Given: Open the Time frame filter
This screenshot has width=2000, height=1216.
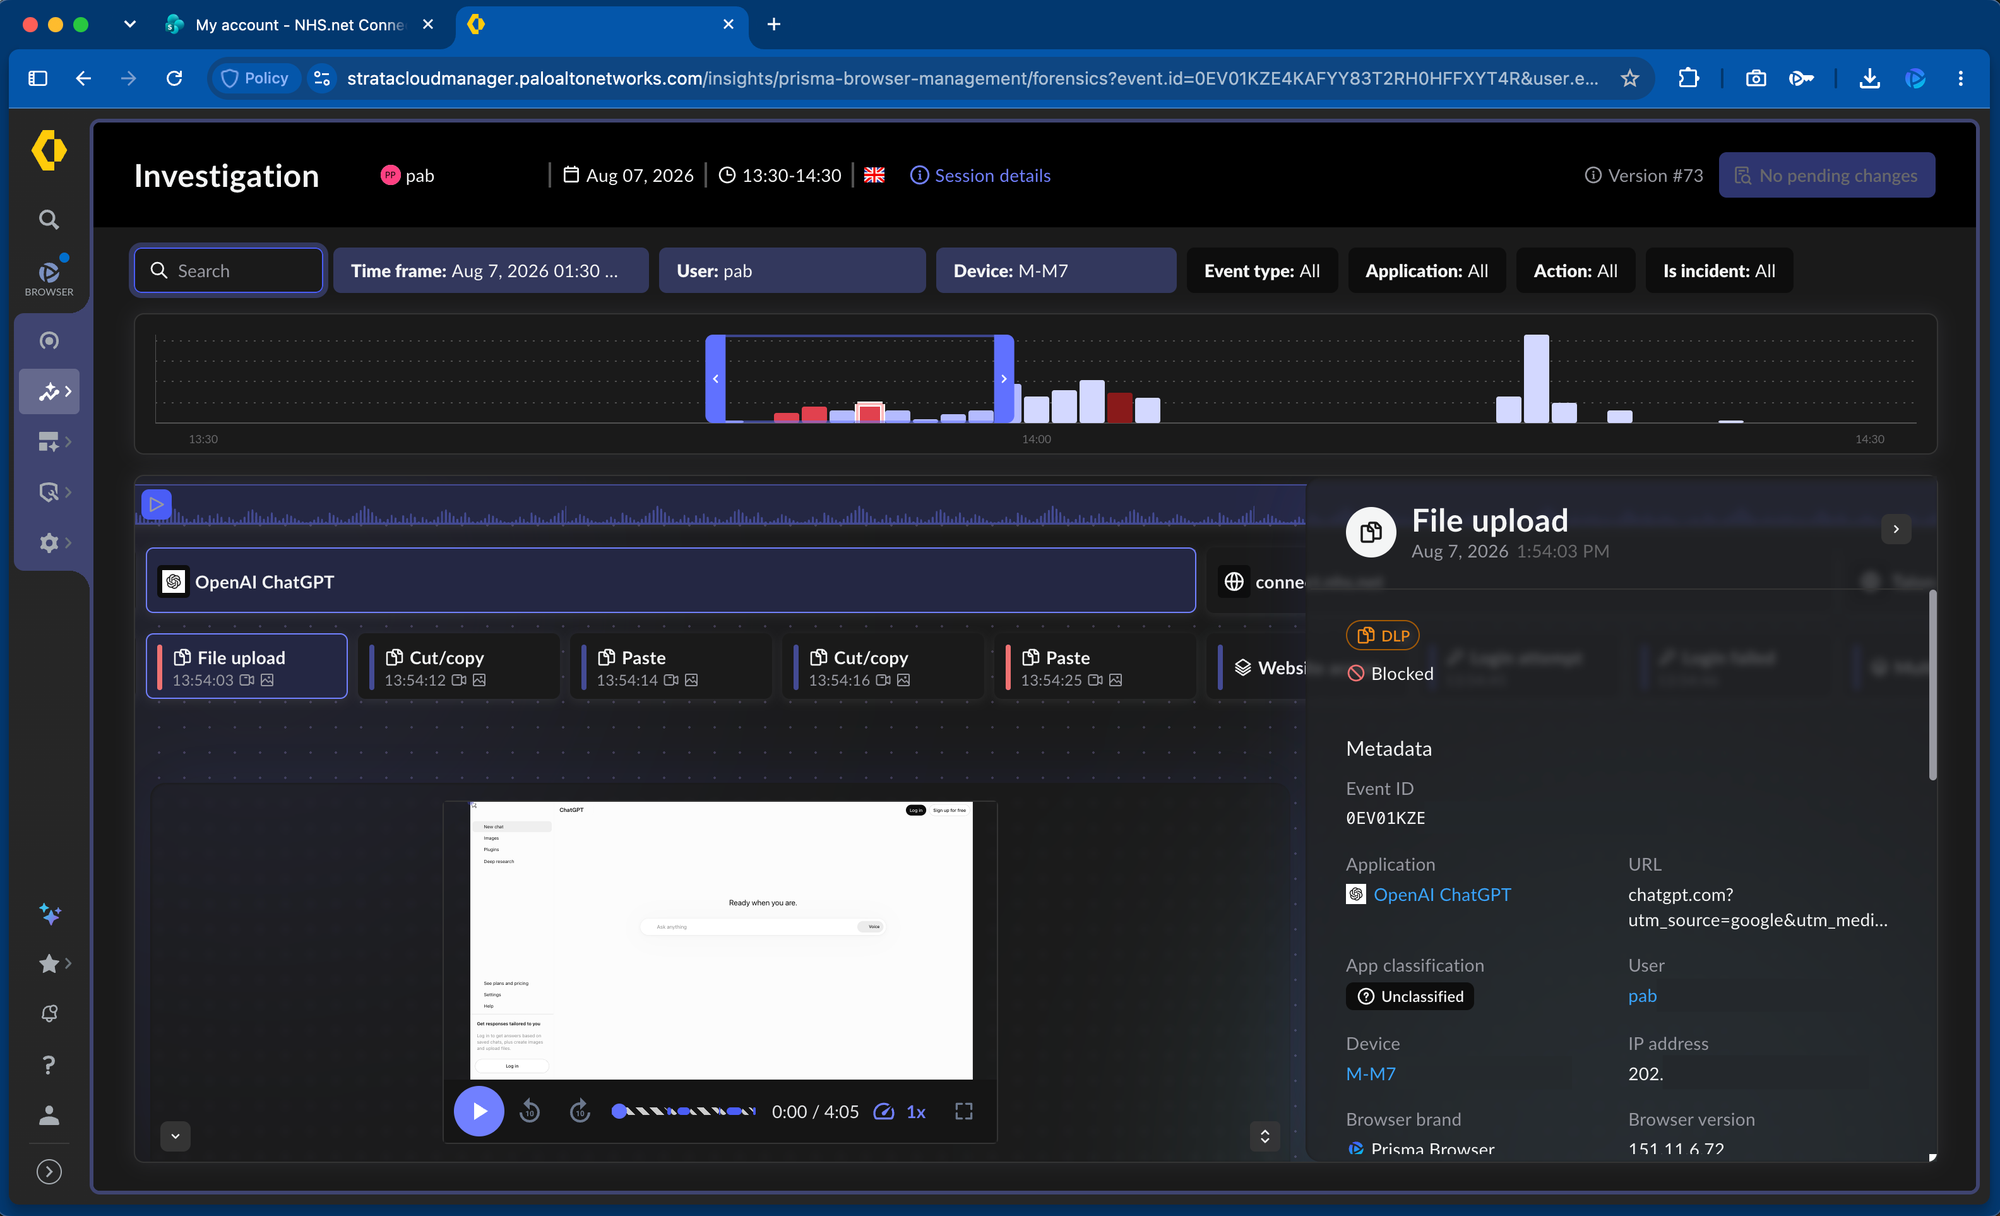Looking at the screenshot, I should coord(491,271).
